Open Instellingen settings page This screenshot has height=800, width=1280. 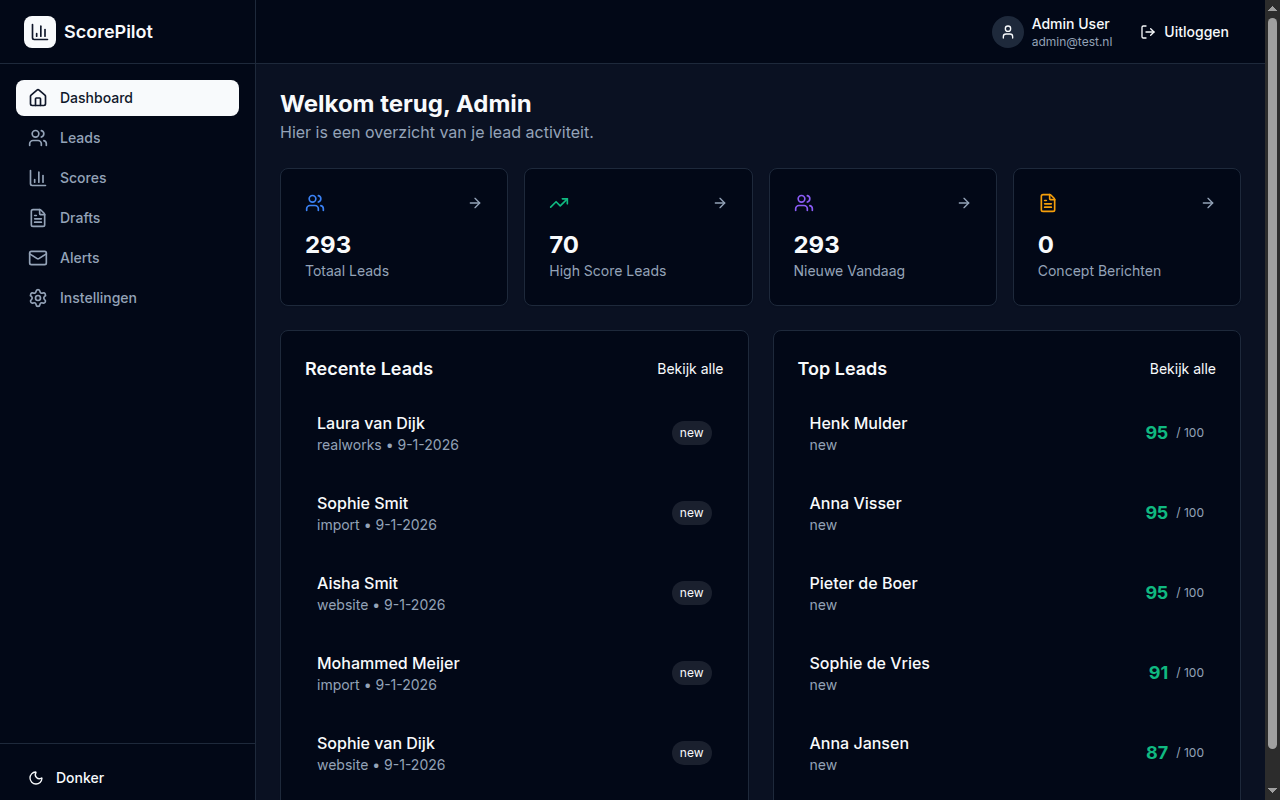tap(128, 298)
